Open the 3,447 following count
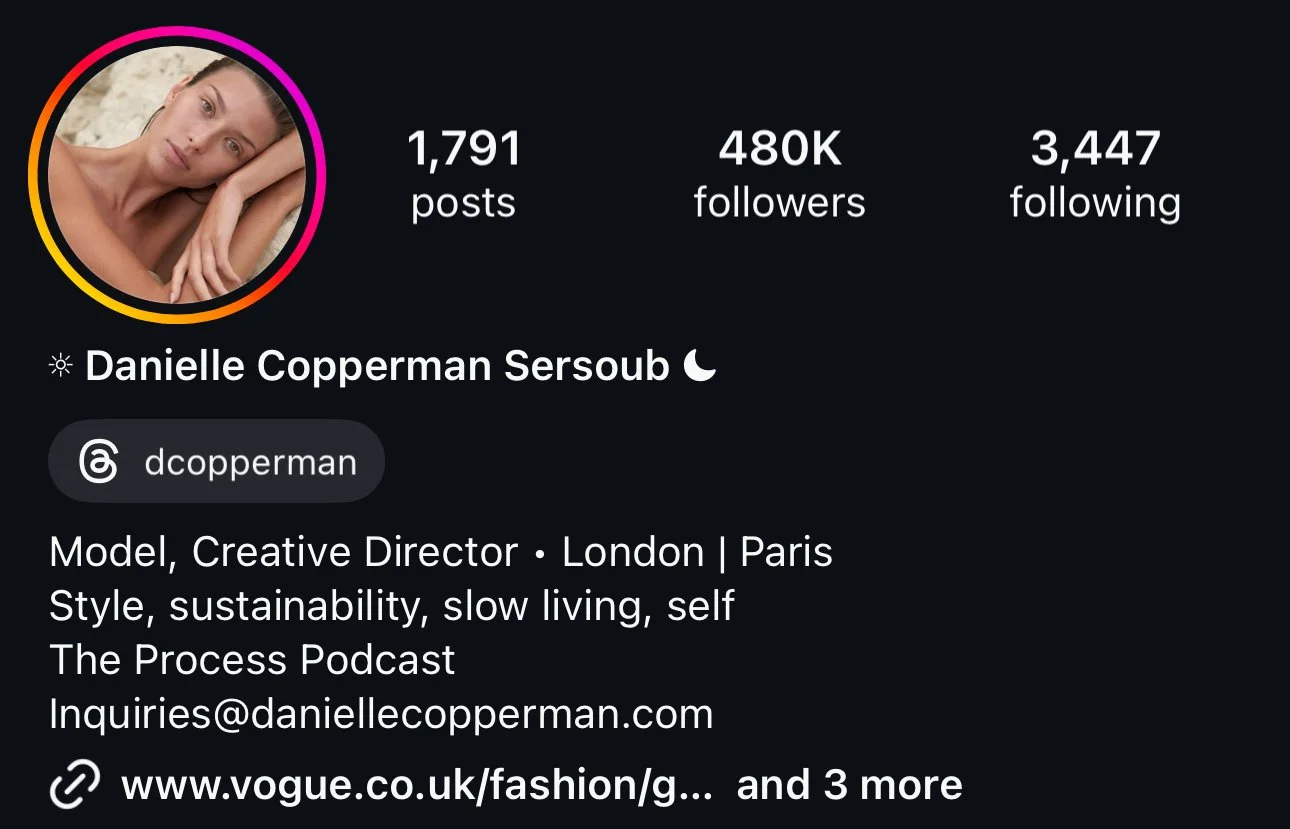 (1095, 150)
